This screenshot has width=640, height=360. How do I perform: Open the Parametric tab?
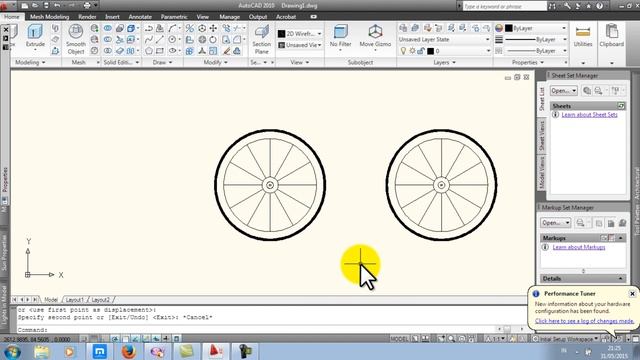[174, 17]
